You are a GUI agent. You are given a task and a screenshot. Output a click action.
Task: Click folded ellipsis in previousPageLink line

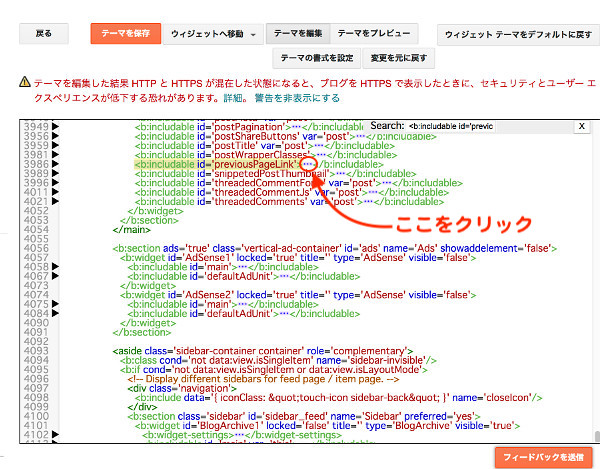click(x=308, y=164)
